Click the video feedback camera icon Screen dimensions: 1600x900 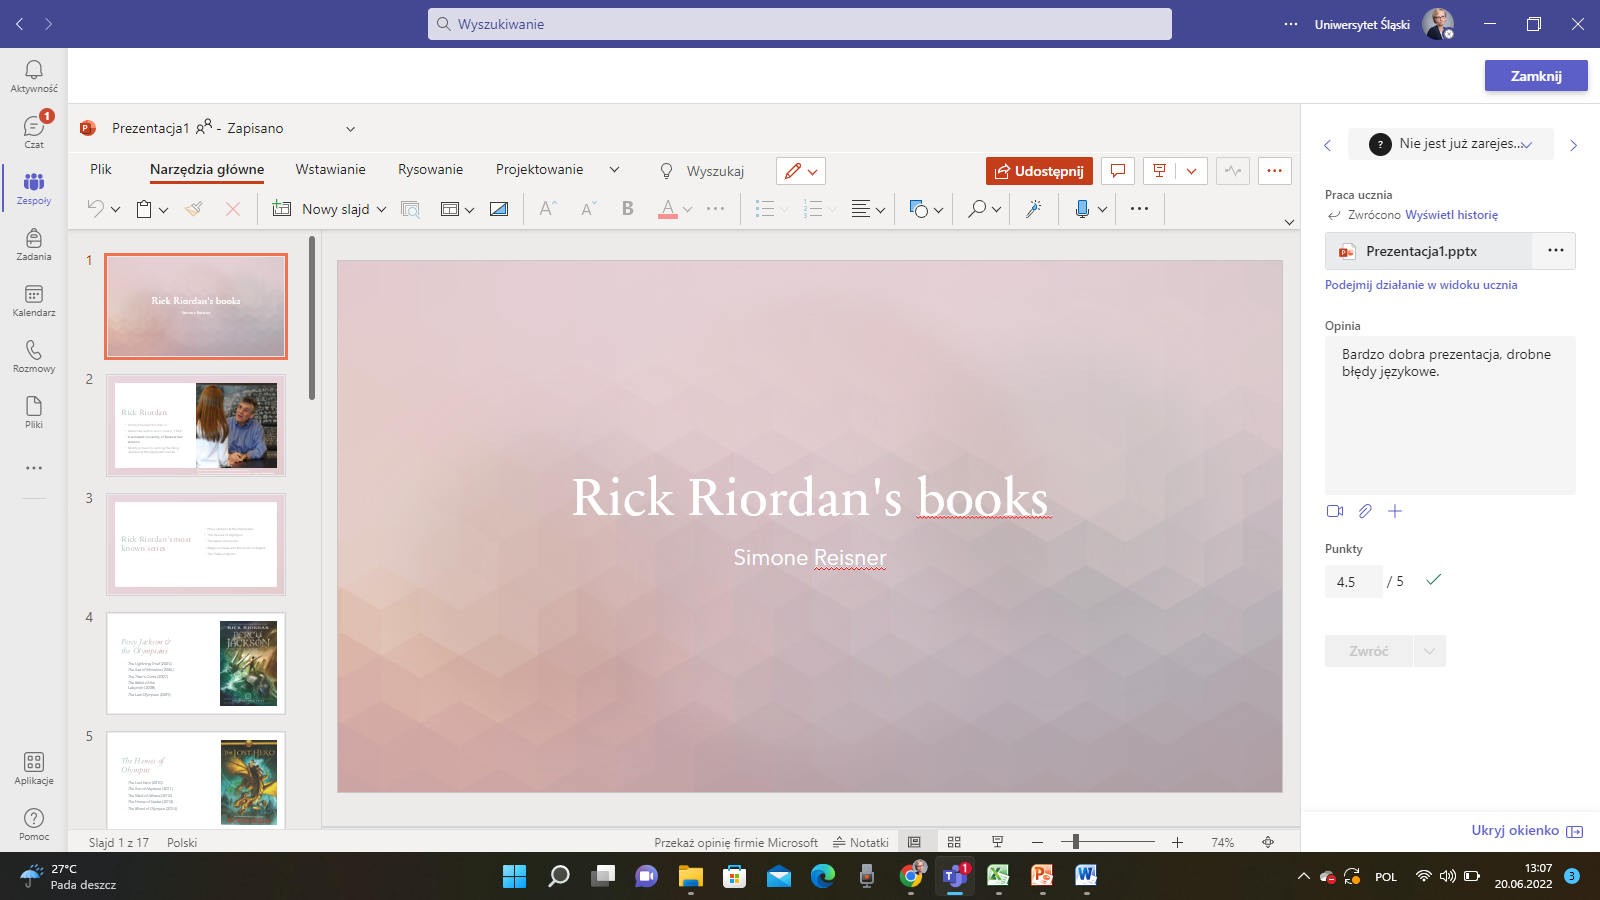pos(1335,511)
